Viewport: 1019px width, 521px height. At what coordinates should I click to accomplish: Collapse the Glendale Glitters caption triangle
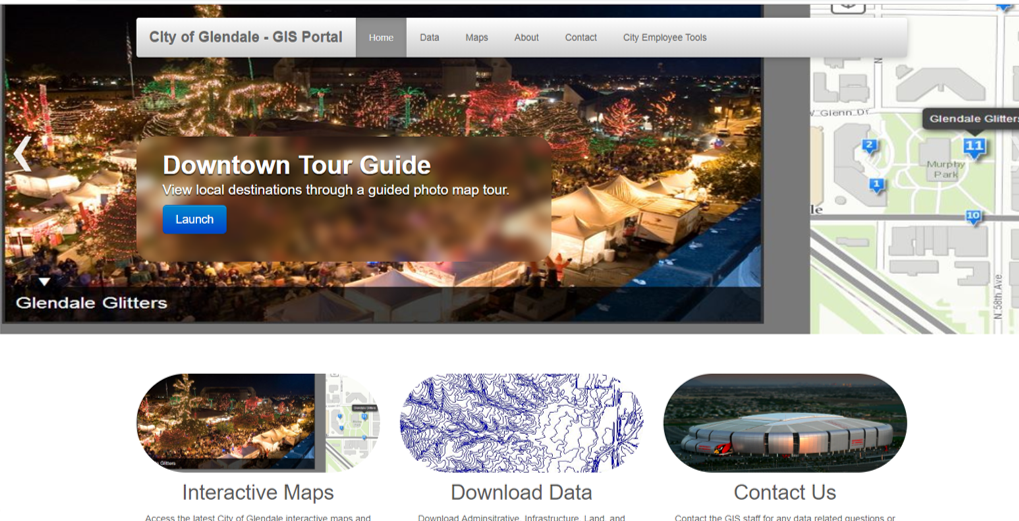tap(44, 282)
